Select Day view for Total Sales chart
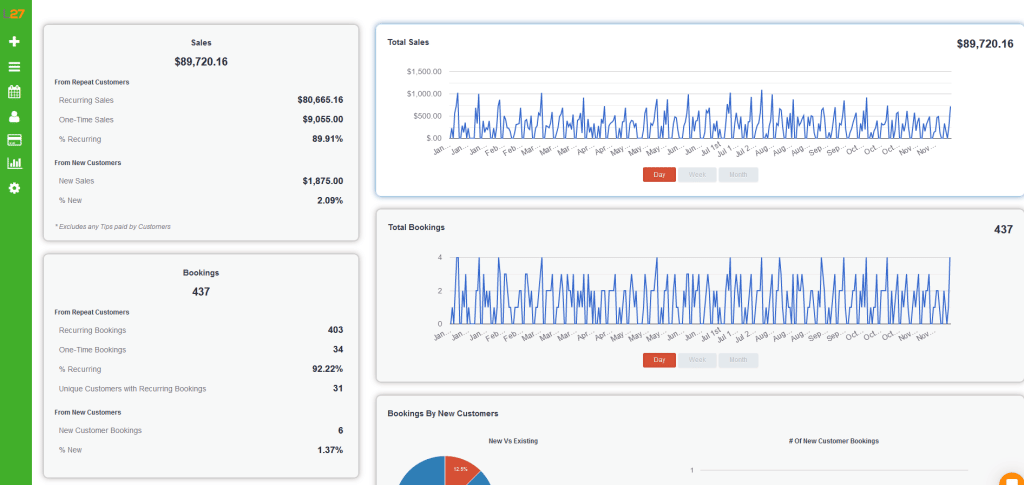The width and height of the screenshot is (1024, 485). (659, 175)
